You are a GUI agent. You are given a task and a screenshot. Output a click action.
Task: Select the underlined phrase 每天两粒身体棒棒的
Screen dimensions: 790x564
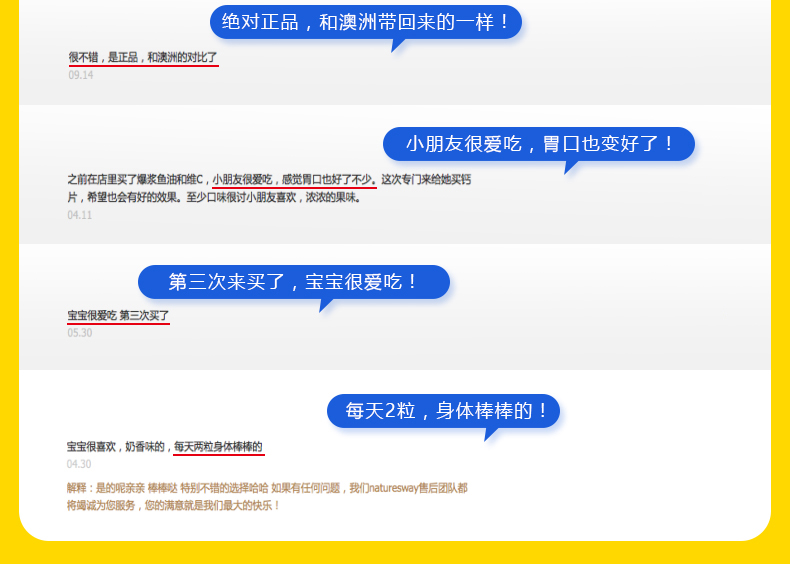point(218,446)
